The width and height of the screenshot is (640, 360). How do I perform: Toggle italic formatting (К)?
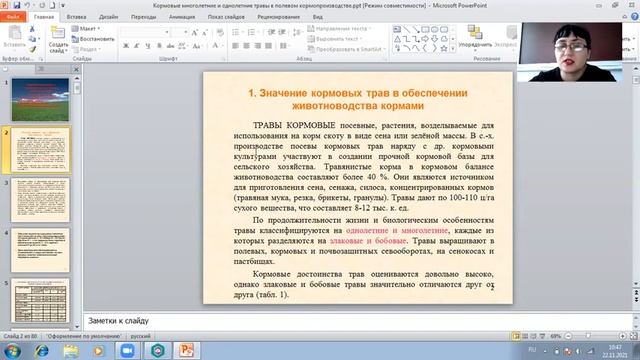point(137,46)
